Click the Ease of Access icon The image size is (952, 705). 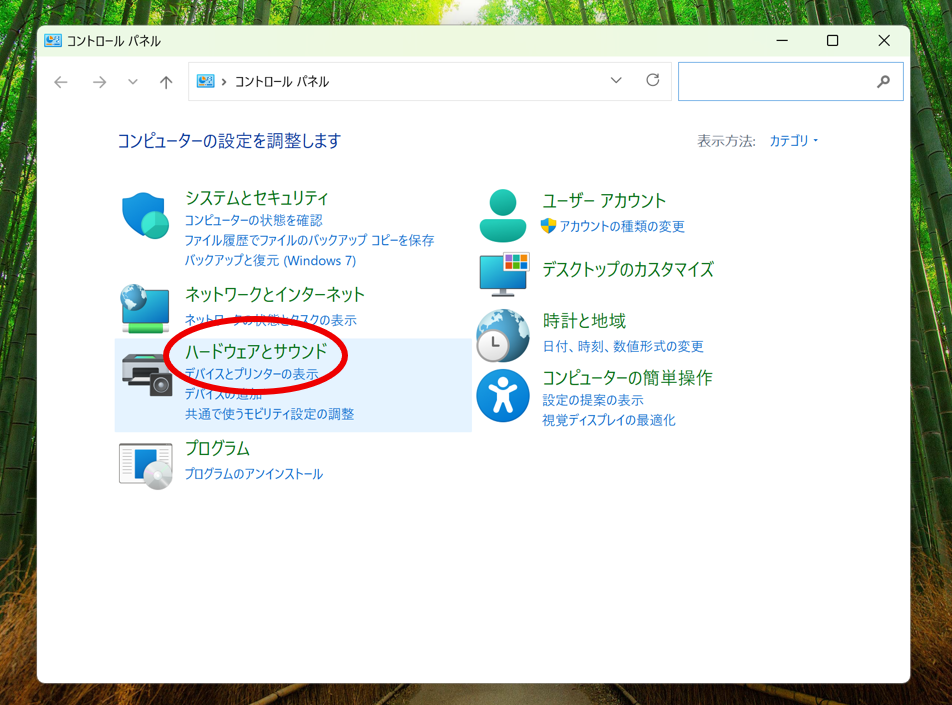pyautogui.click(x=502, y=396)
